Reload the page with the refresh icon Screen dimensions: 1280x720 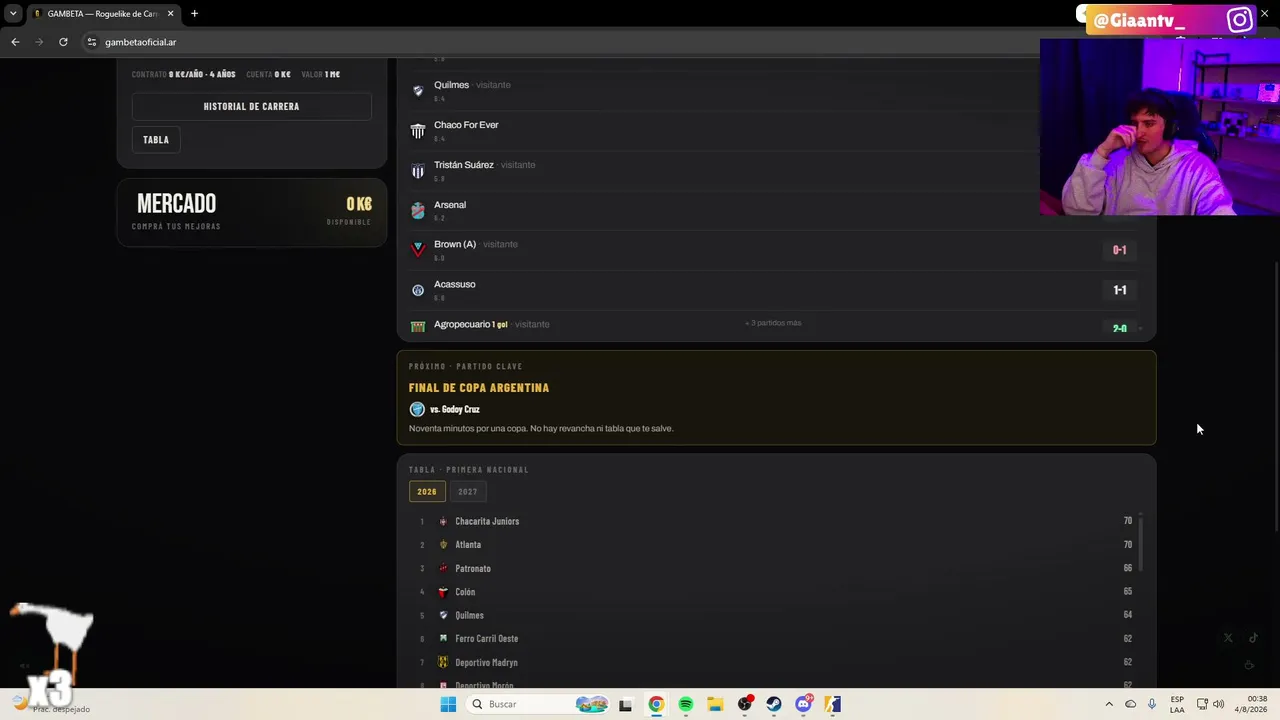tap(63, 42)
